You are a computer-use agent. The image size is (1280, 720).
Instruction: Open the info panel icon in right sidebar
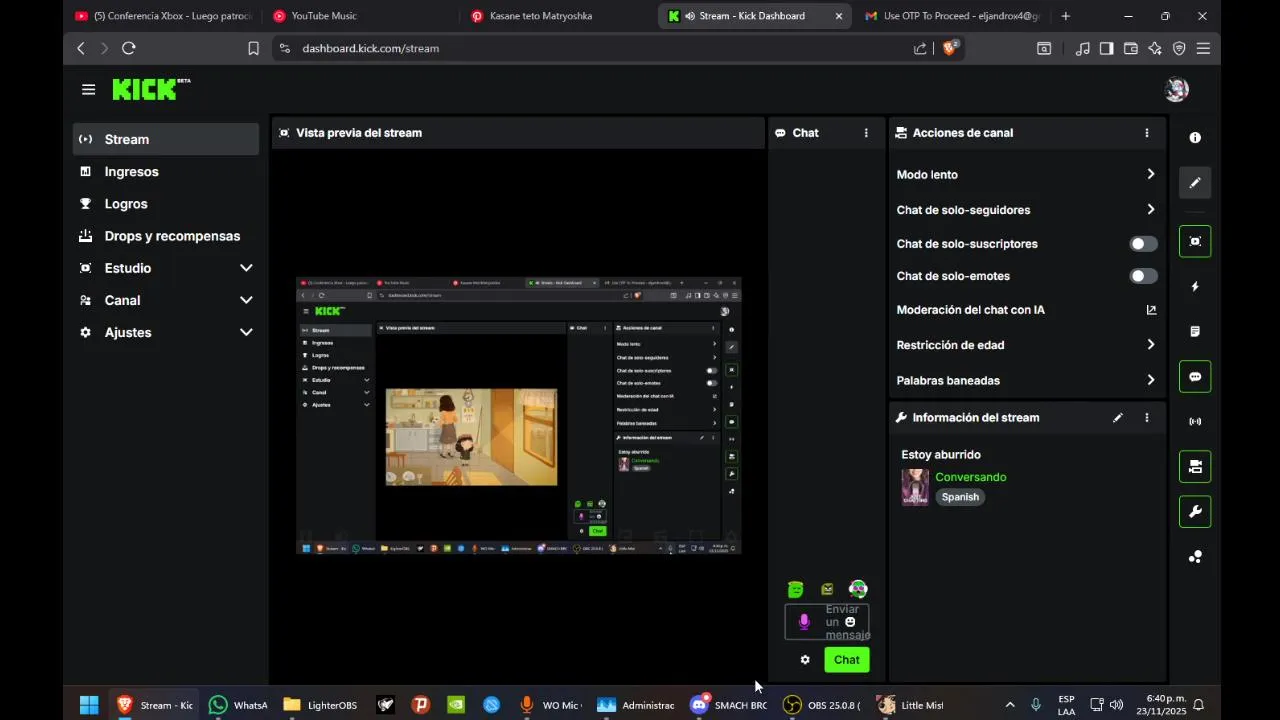point(1195,138)
